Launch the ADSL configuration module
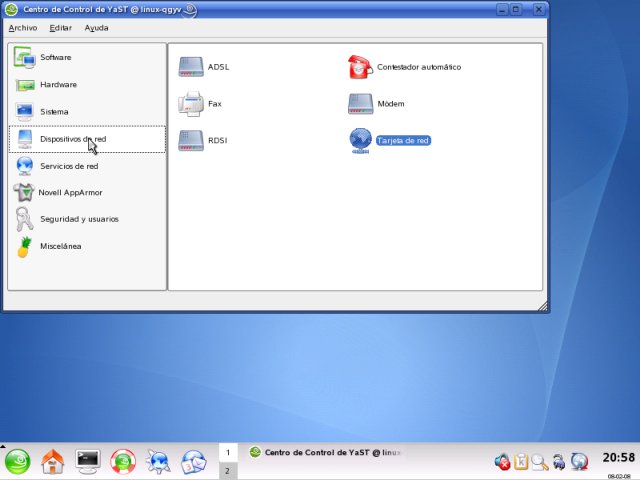 coord(204,67)
